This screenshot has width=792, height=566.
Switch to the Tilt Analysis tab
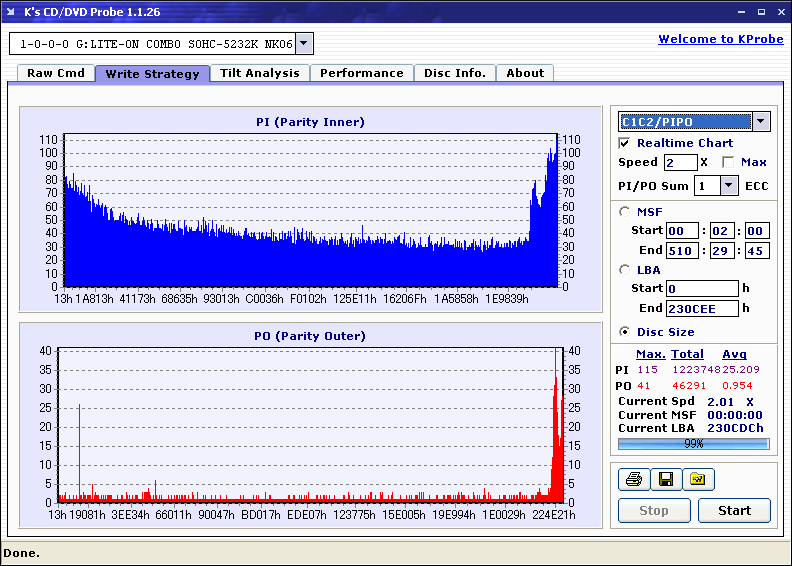[259, 73]
